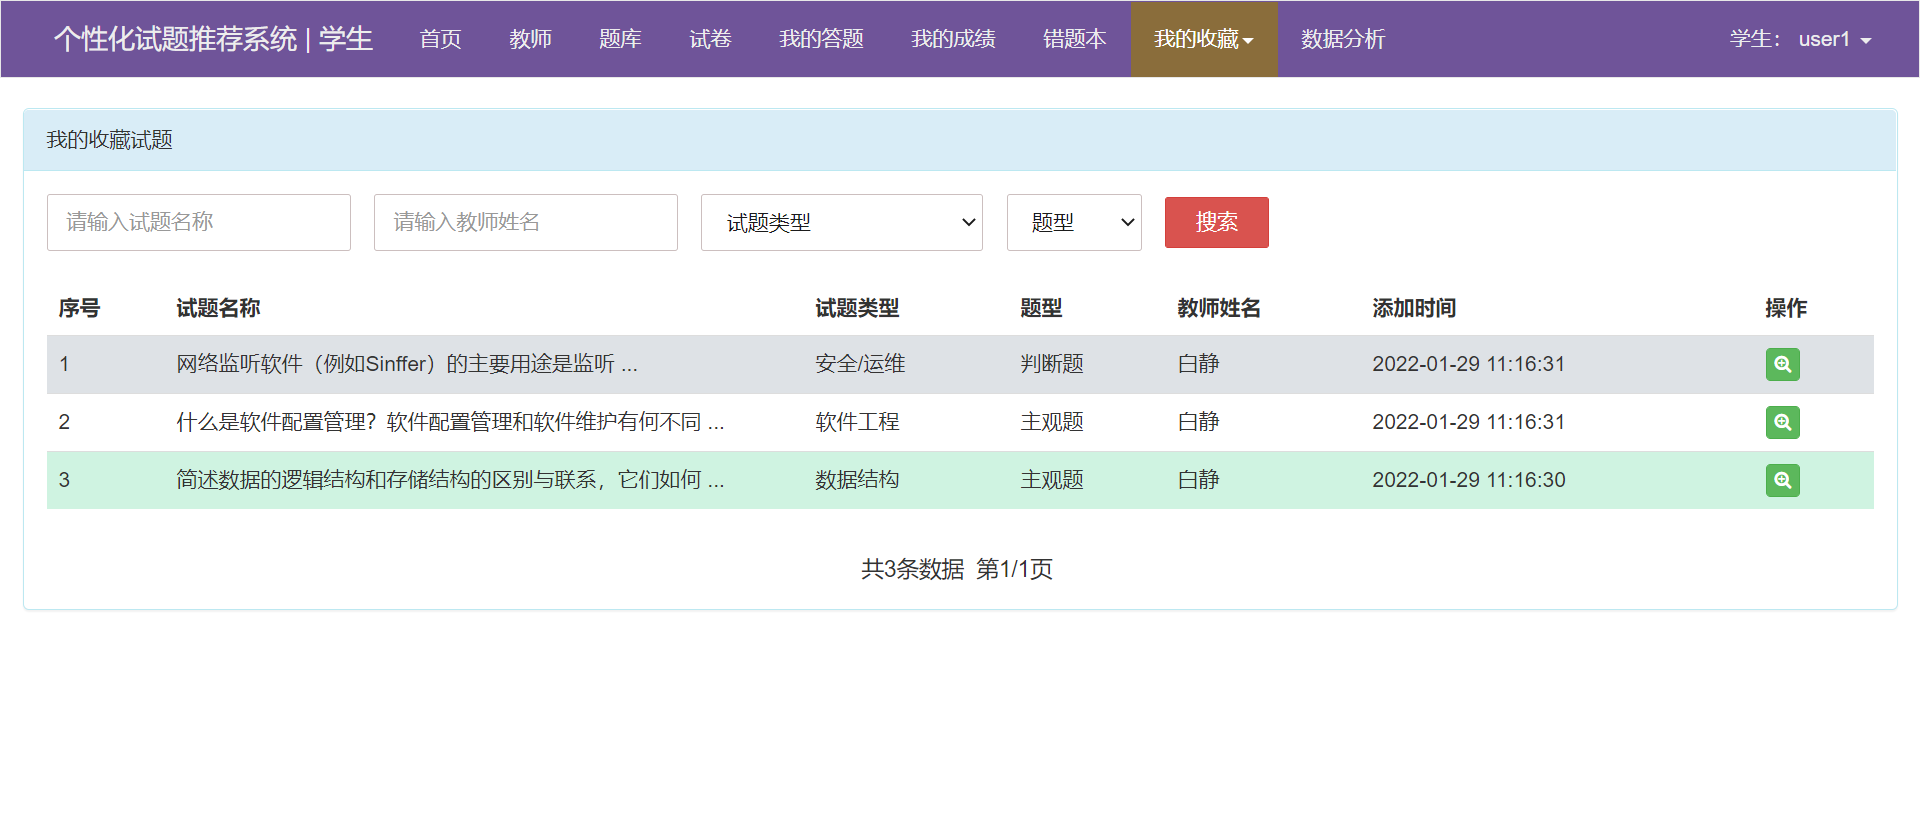1920x824 pixels.
Task: Click the 序号 column header
Action: pos(79,308)
